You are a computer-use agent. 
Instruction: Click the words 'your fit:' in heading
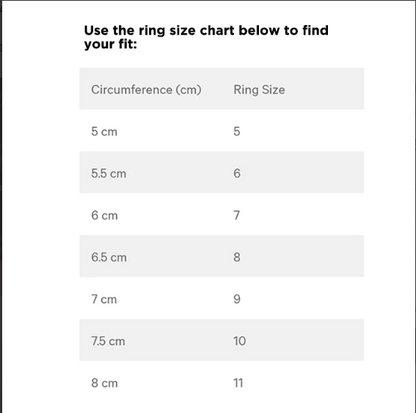click(111, 44)
